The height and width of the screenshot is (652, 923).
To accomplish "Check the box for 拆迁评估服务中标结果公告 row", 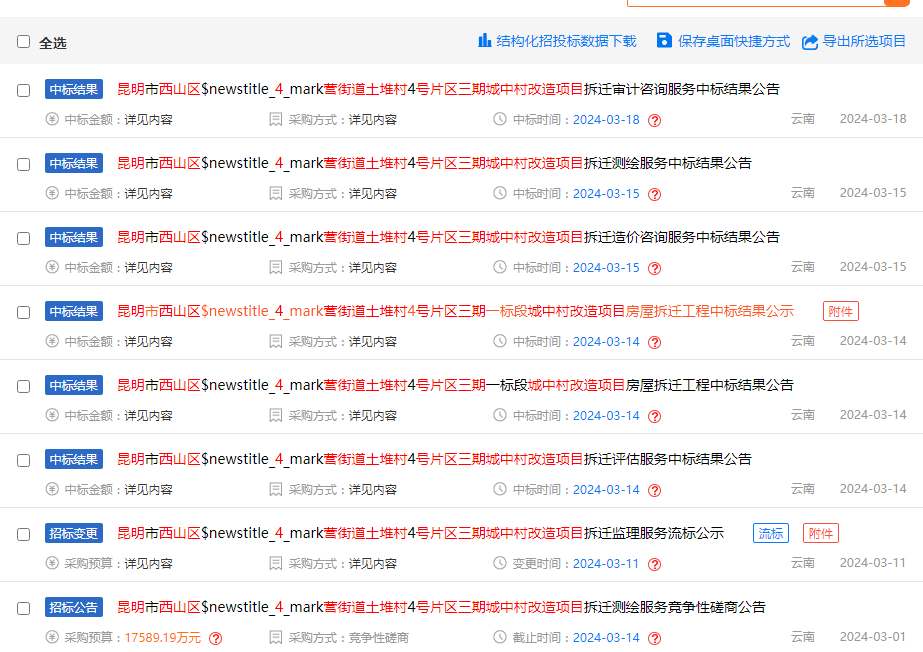I will pyautogui.click(x=24, y=460).
